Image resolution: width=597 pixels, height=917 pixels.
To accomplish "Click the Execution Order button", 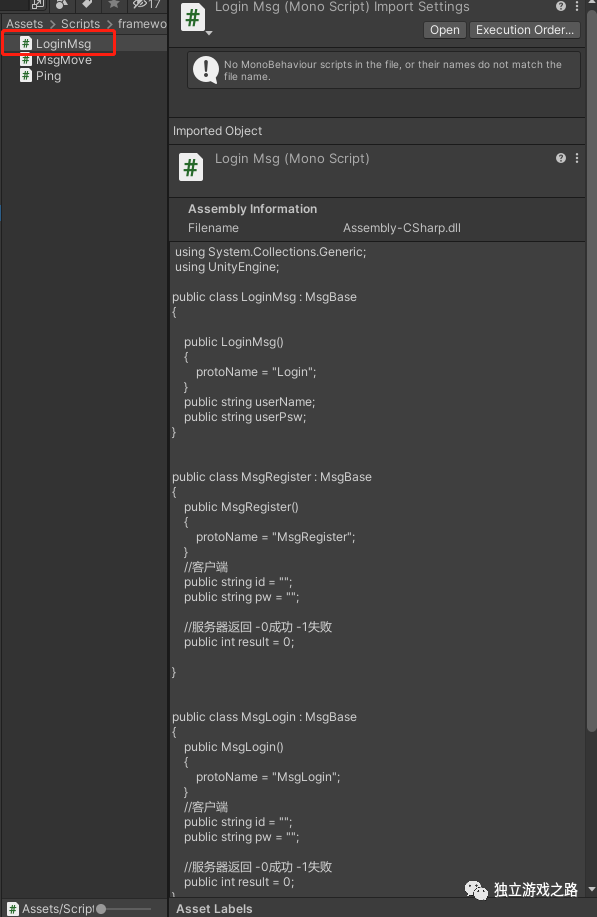I will (524, 30).
